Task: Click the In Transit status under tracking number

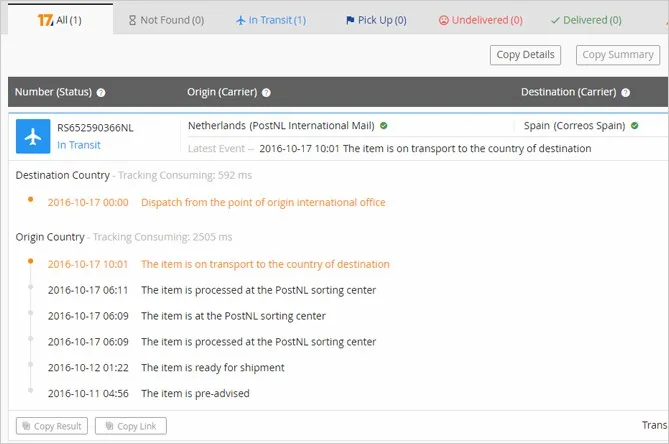Action: coord(79,145)
